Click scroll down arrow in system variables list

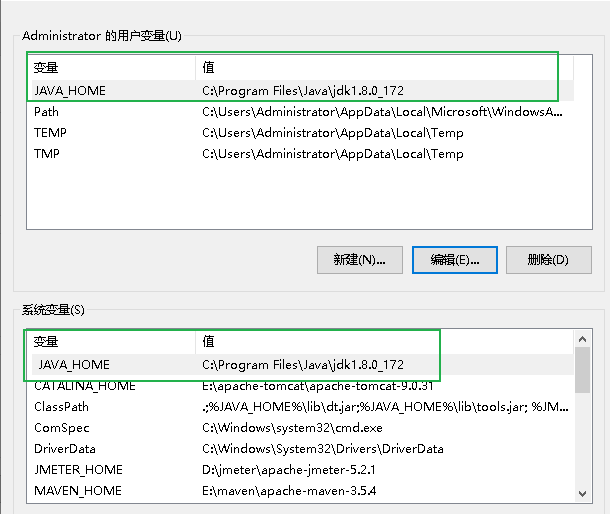[582, 494]
